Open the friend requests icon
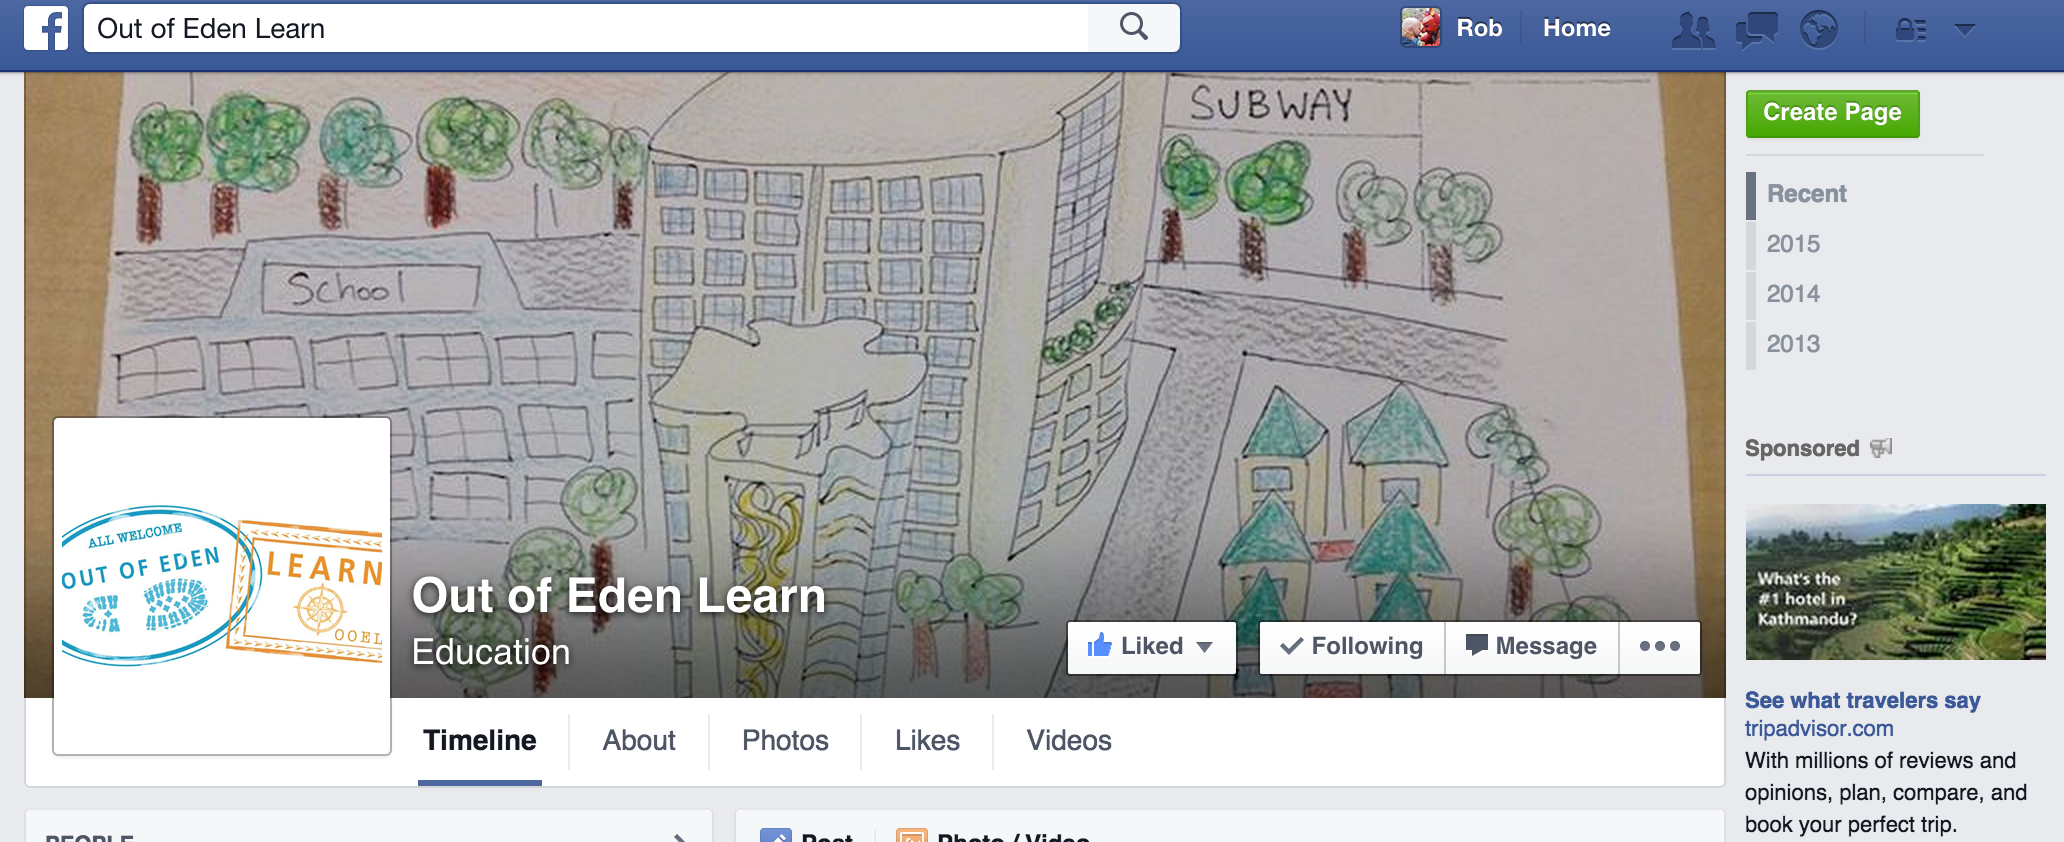Screen dimensions: 2064x842 1693,29
